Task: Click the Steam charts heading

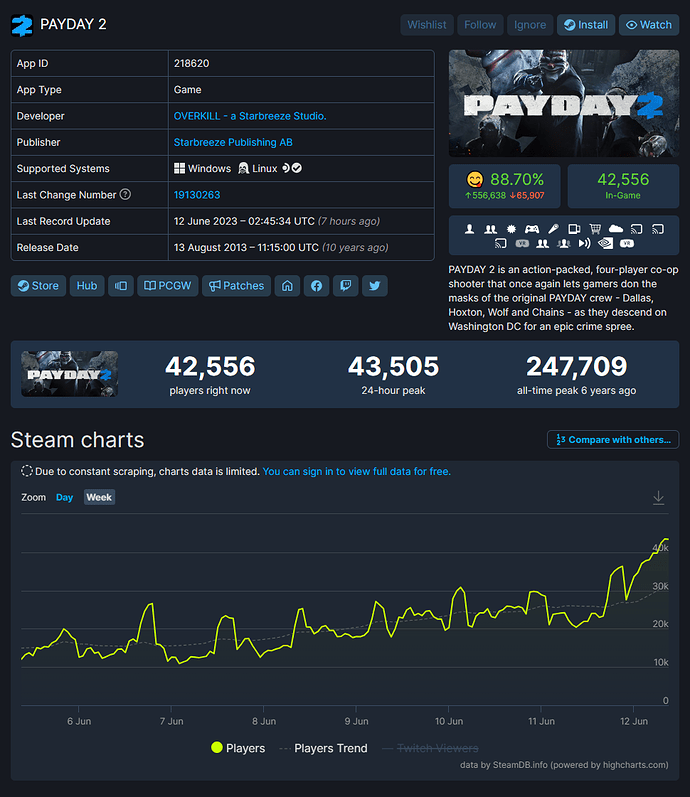Action: click(x=77, y=440)
